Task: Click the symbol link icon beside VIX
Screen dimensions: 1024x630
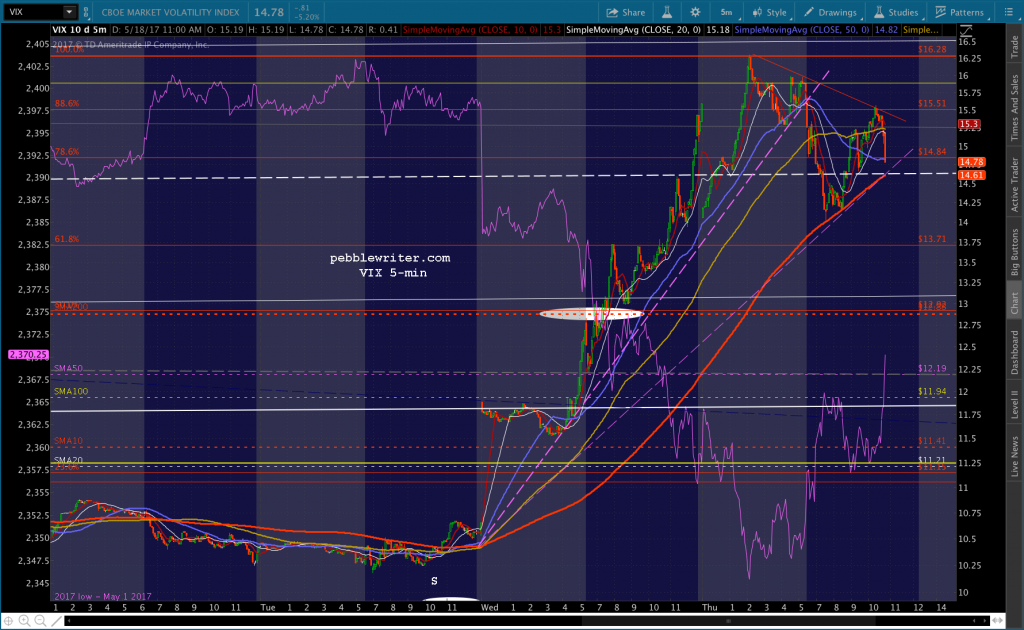Action: click(x=86, y=12)
